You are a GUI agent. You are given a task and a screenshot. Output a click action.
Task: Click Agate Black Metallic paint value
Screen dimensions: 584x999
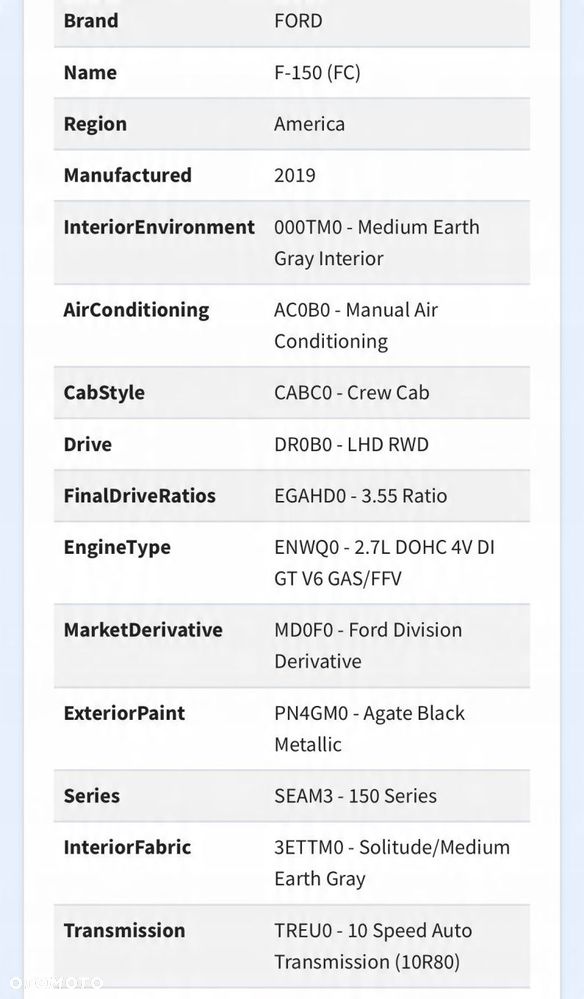[x=369, y=728]
